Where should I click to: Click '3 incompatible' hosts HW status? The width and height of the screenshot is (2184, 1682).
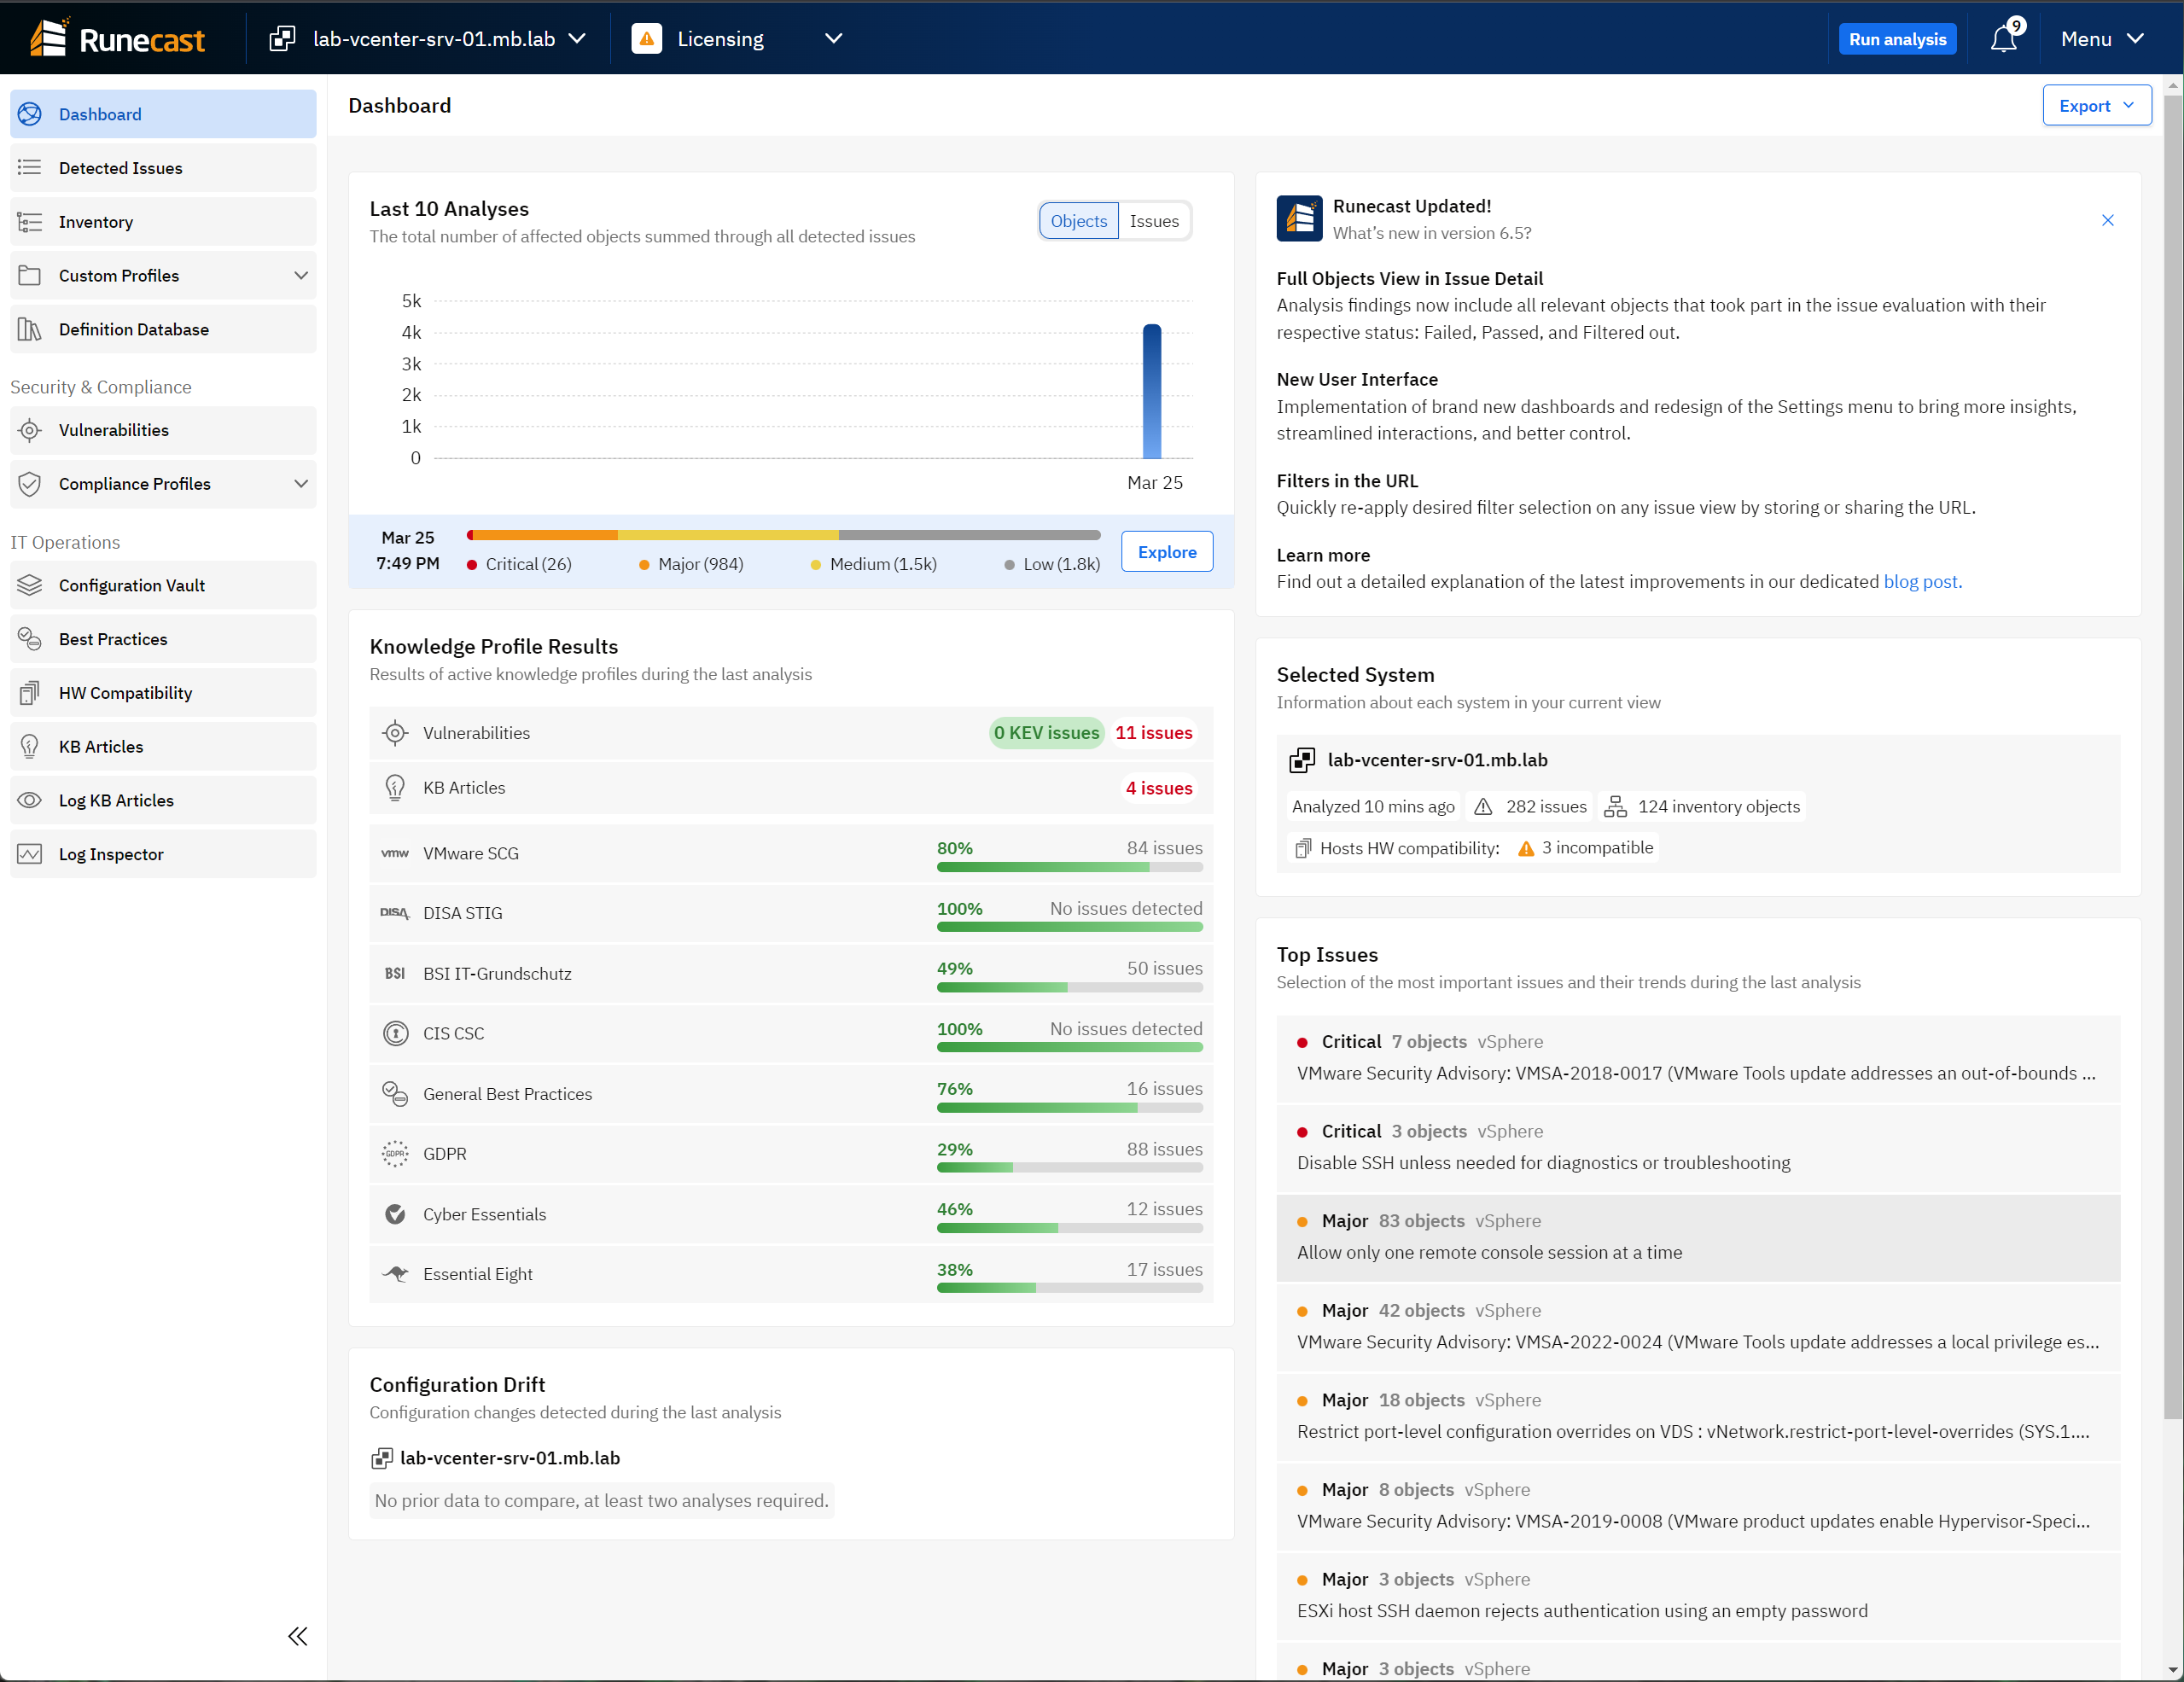1586,848
